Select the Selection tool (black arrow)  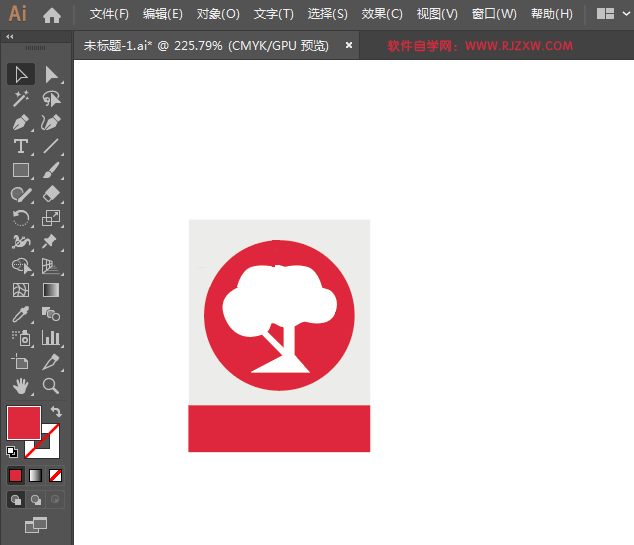pyautogui.click(x=21, y=74)
